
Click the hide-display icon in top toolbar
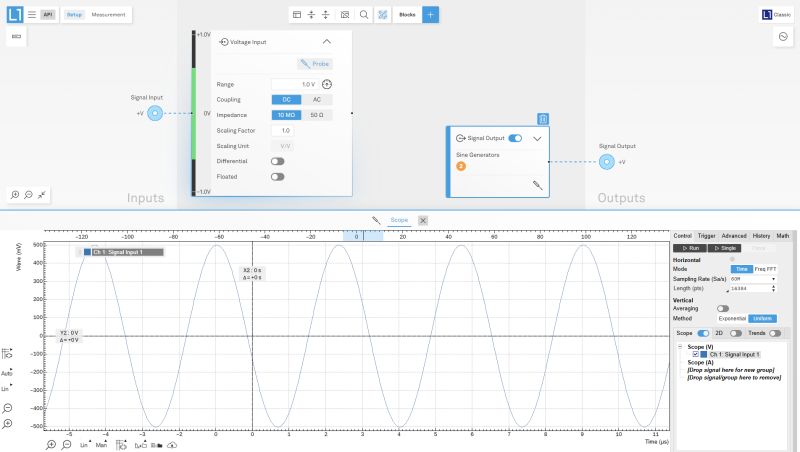[x=345, y=15]
